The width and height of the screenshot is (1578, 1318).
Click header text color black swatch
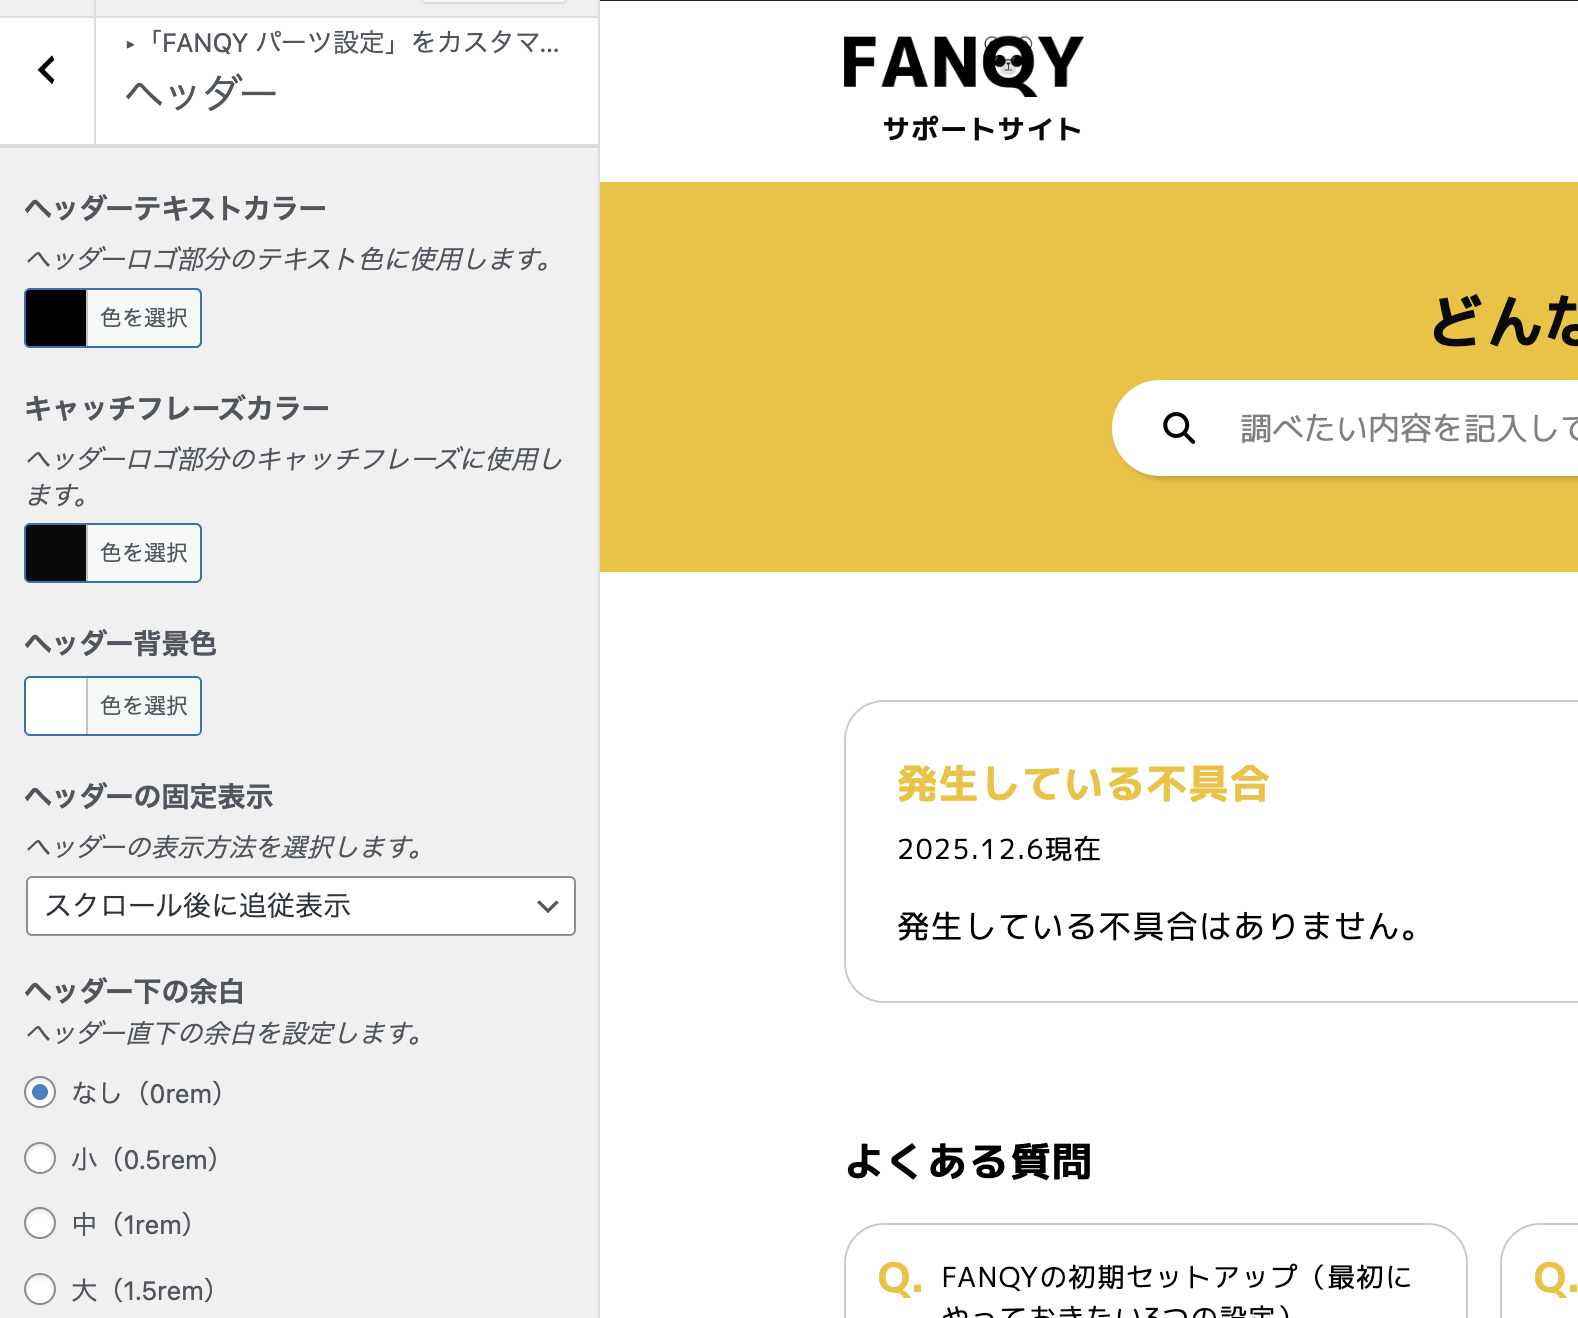pos(56,318)
